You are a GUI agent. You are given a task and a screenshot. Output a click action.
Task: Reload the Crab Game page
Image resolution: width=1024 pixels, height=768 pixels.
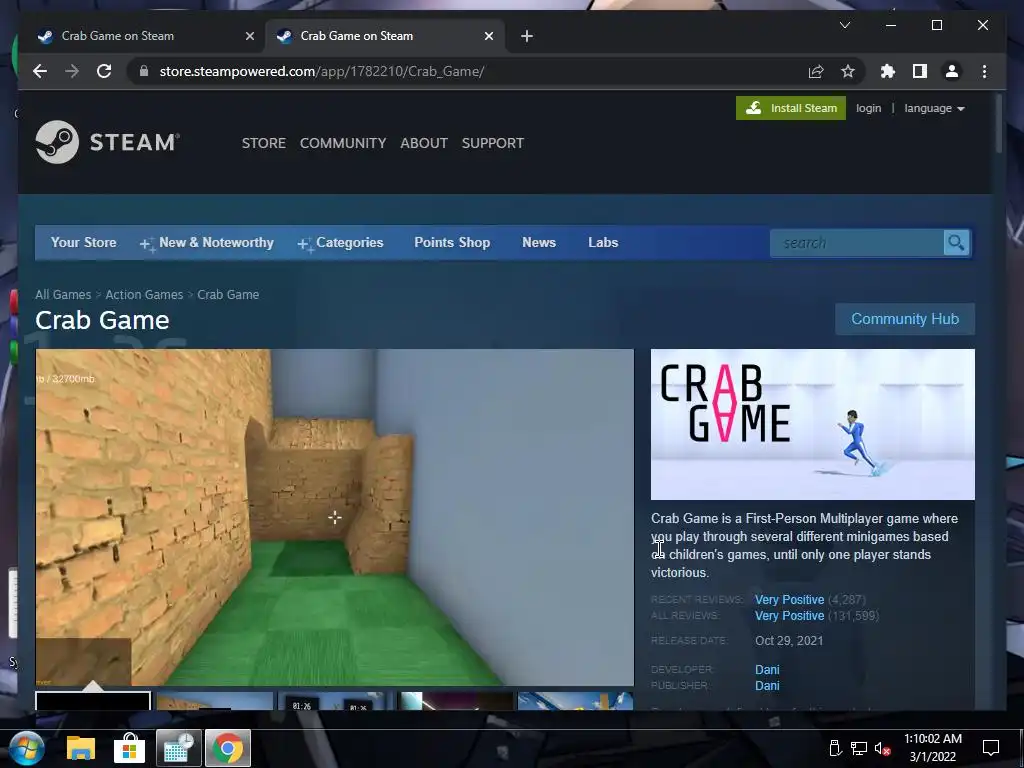(104, 71)
